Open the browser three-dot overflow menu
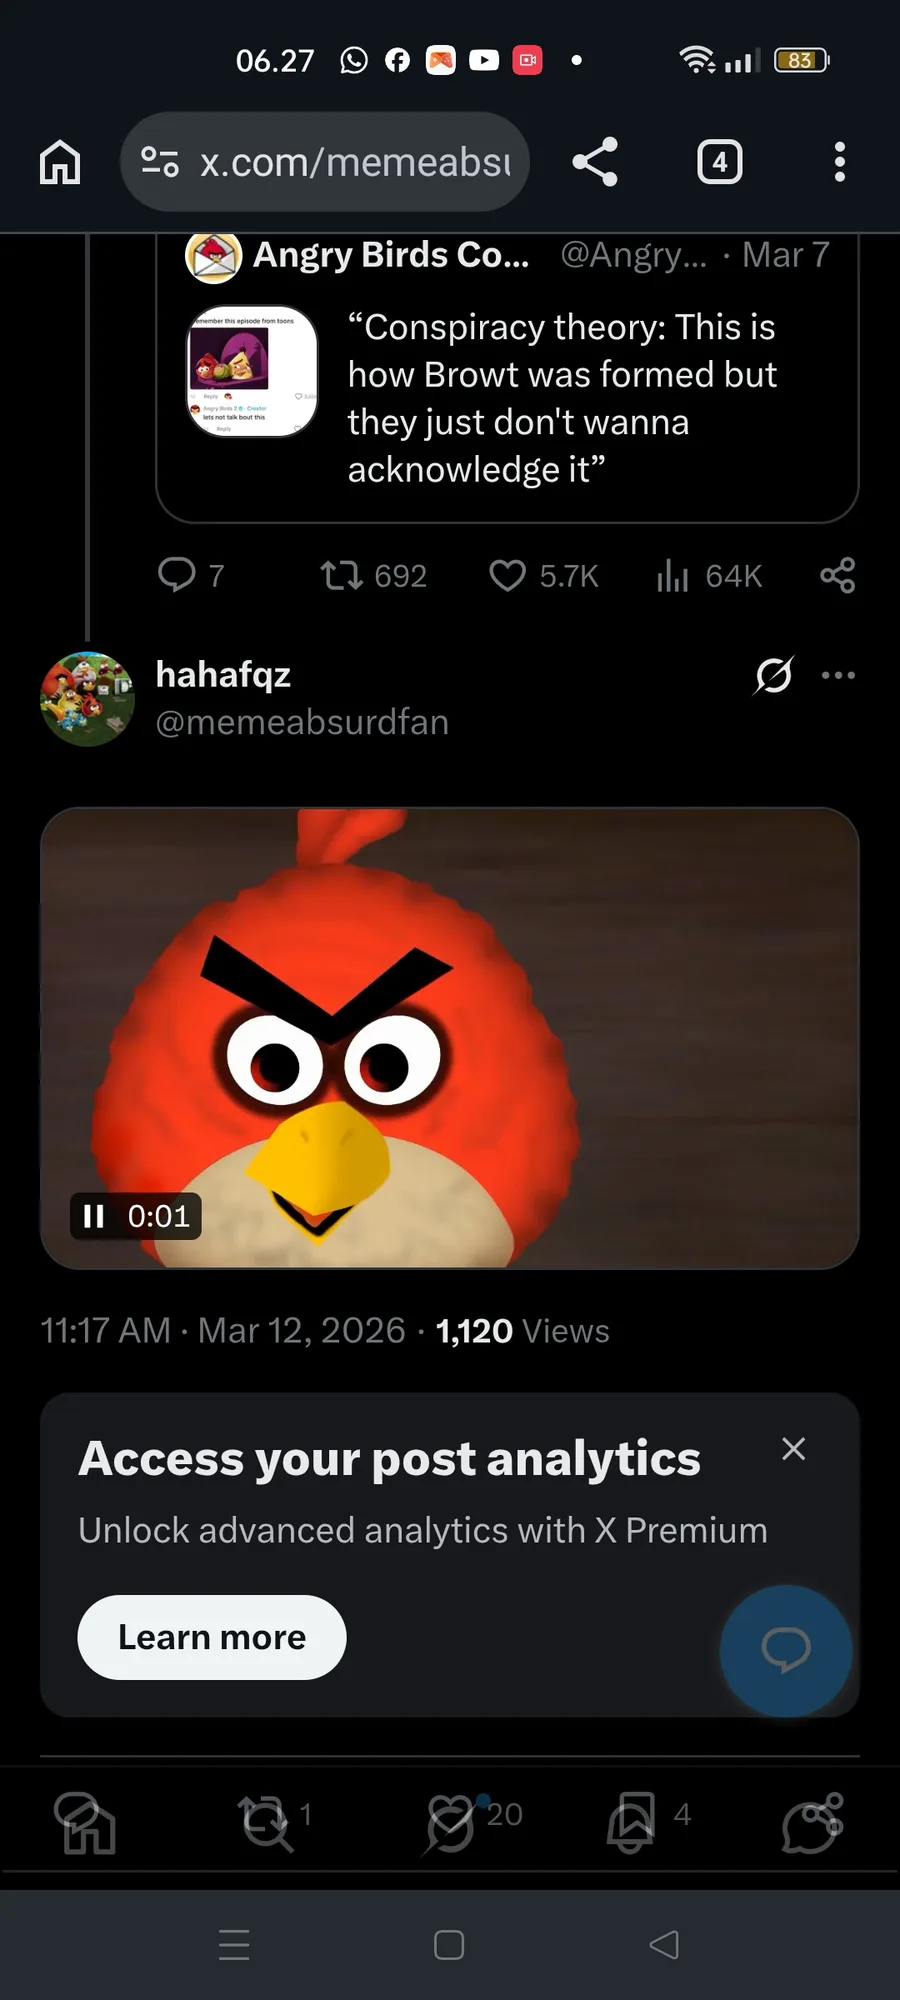 tap(840, 162)
